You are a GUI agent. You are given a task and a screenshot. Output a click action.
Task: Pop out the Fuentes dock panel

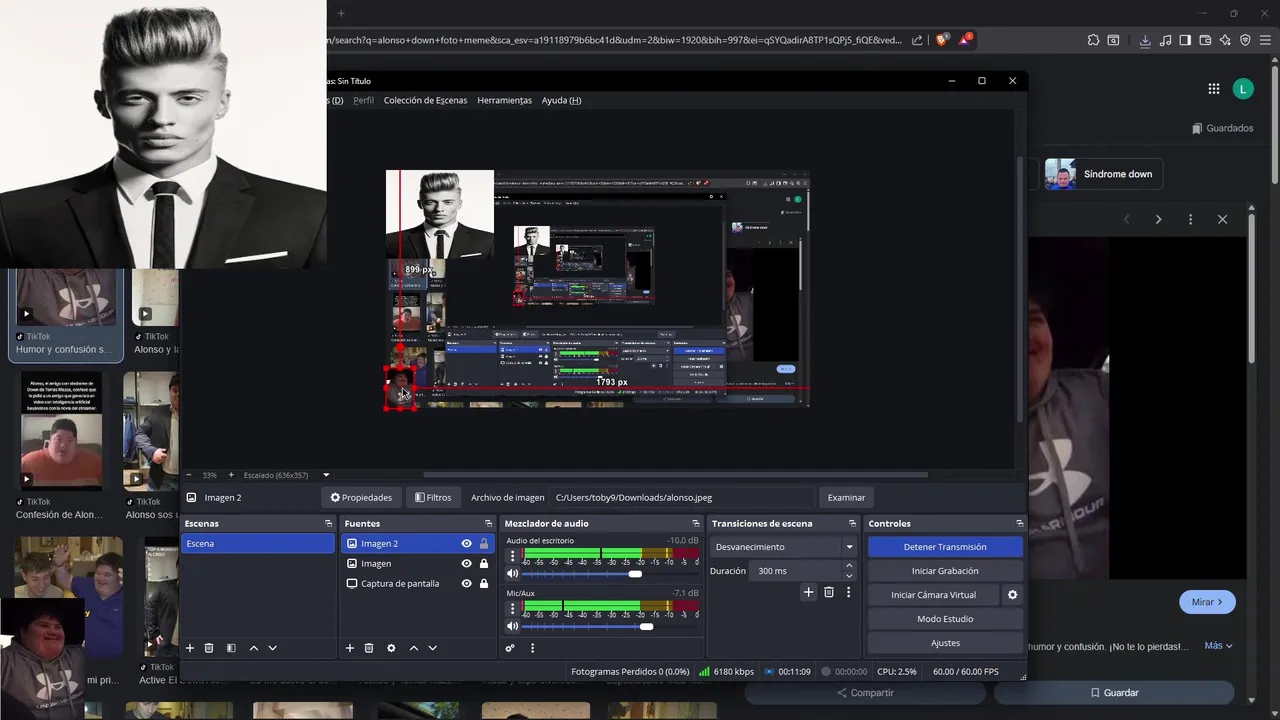coord(488,523)
